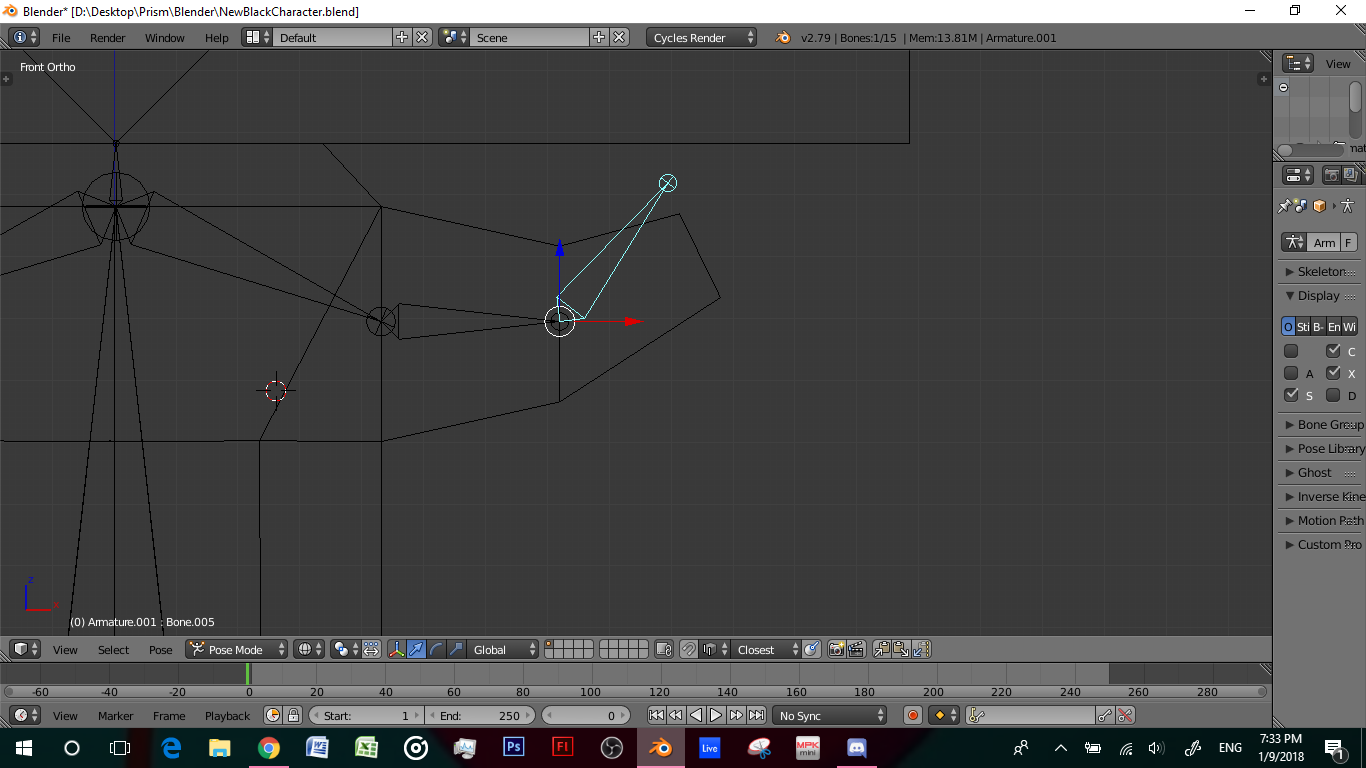Select Stick bone display type
Viewport: 1366px width, 768px height.
[x=1303, y=326]
